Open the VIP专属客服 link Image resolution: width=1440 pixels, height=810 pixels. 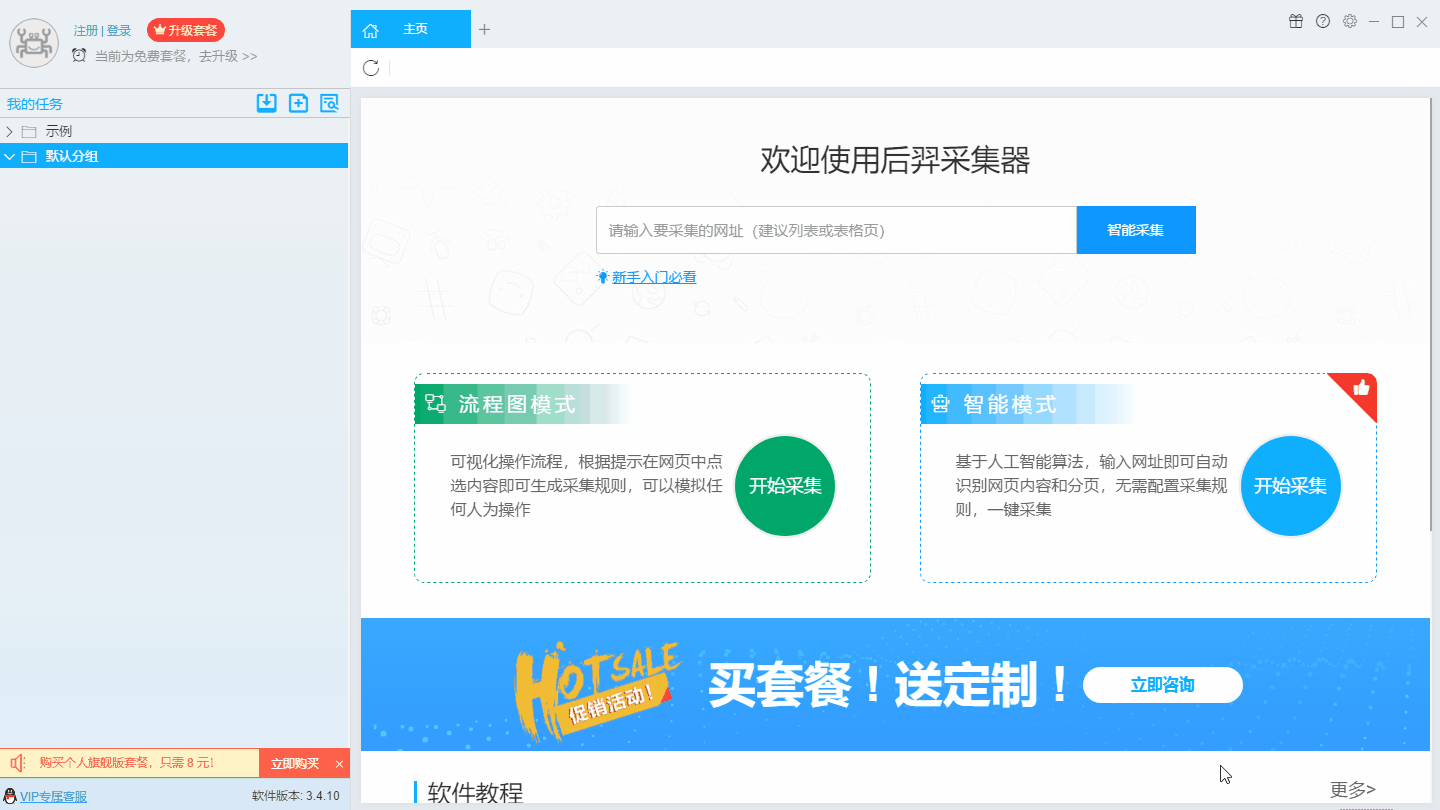(x=53, y=796)
